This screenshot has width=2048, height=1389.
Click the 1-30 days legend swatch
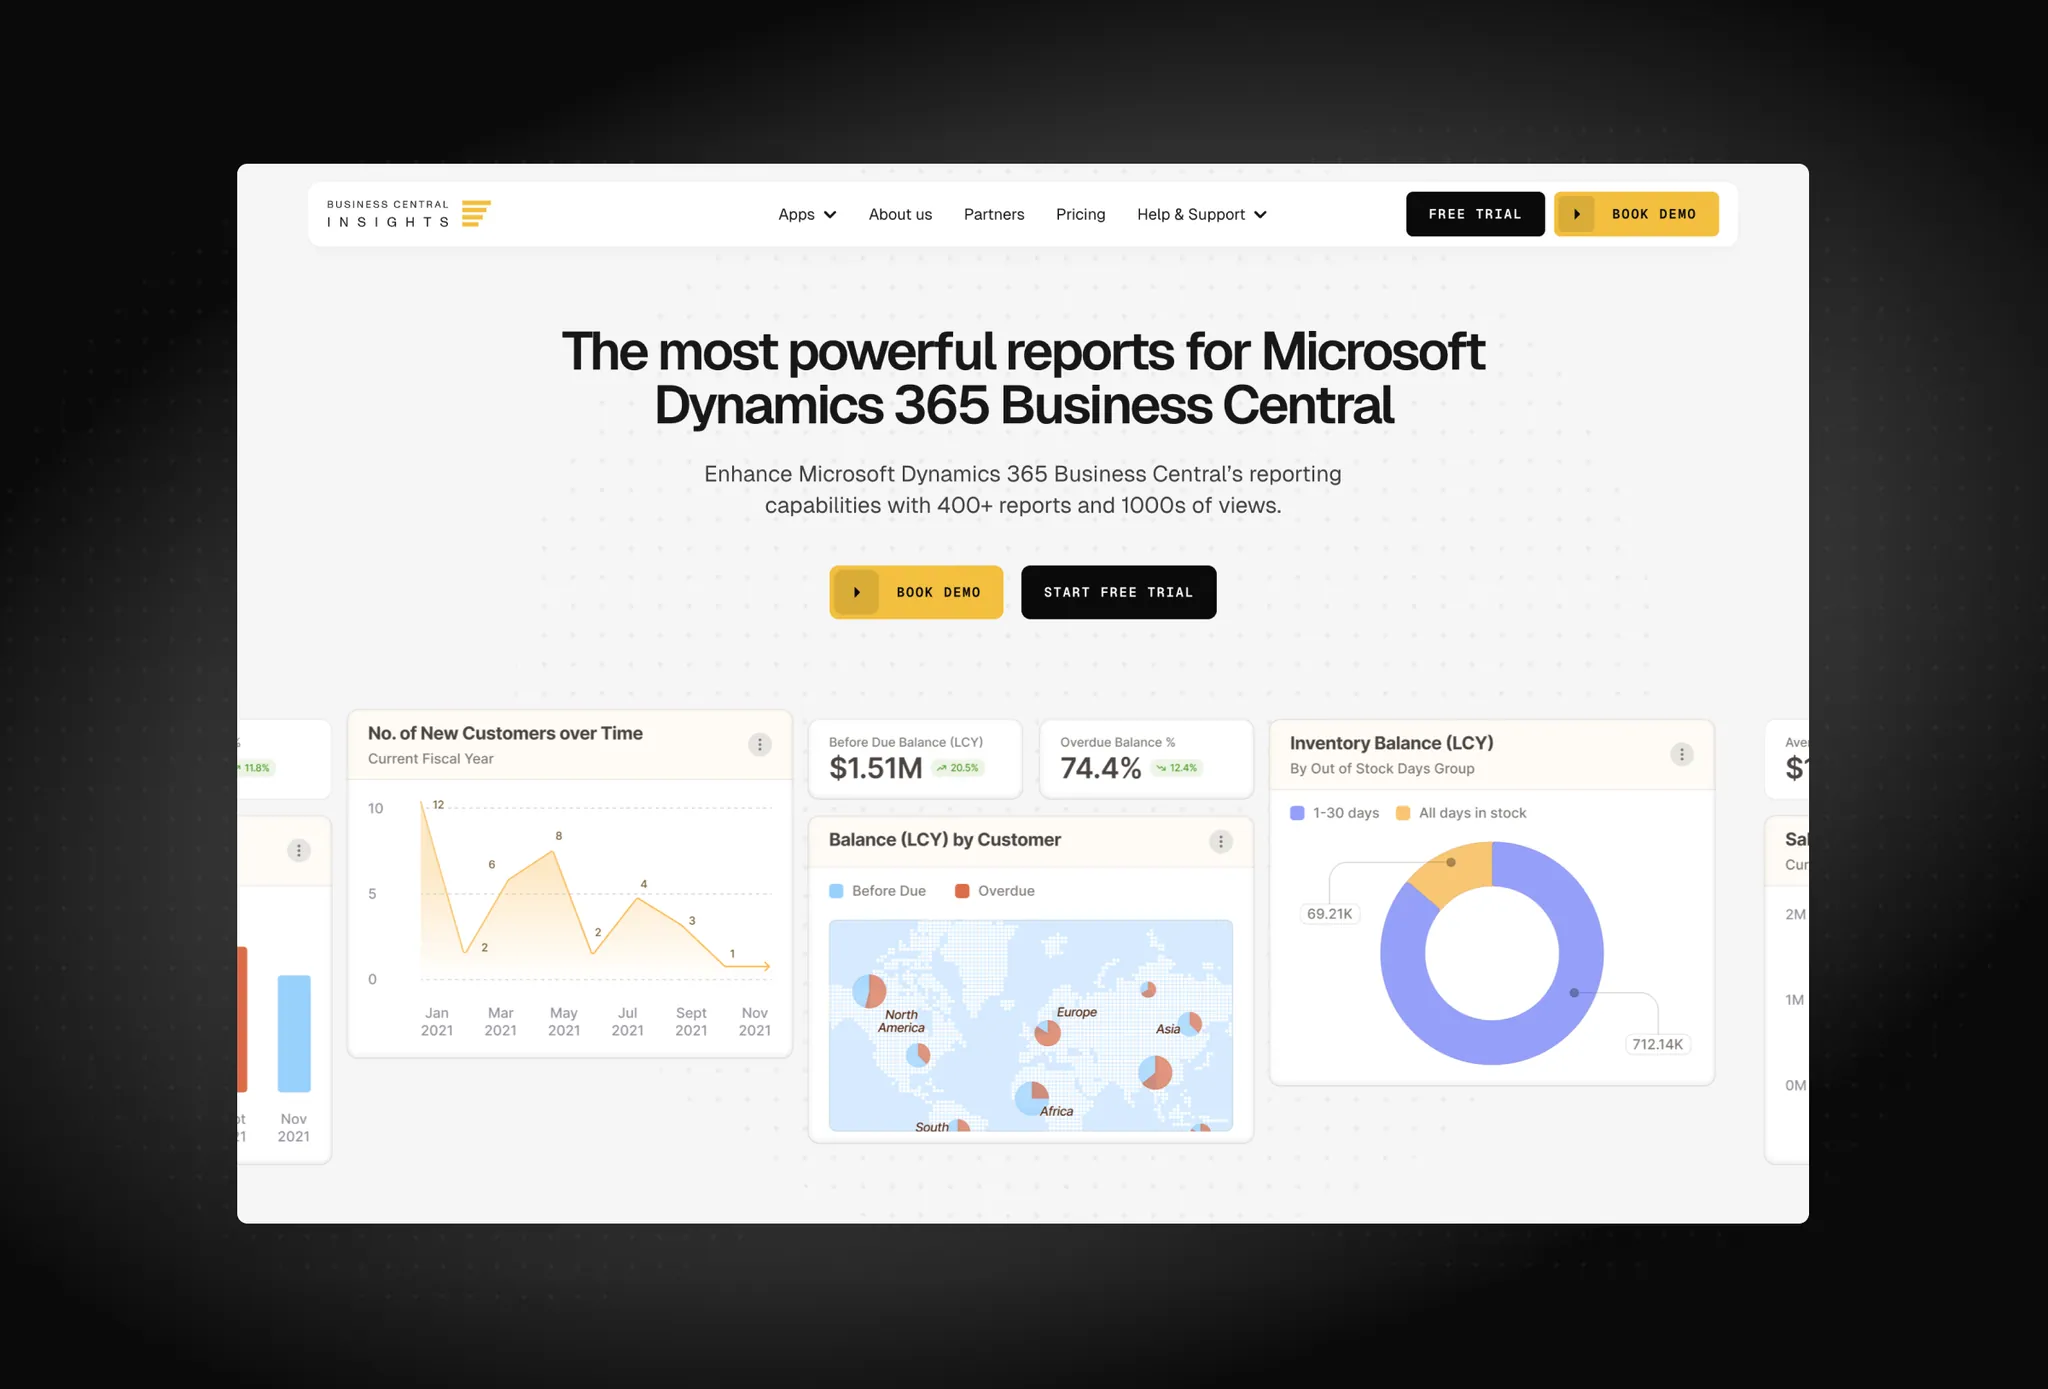coord(1297,813)
